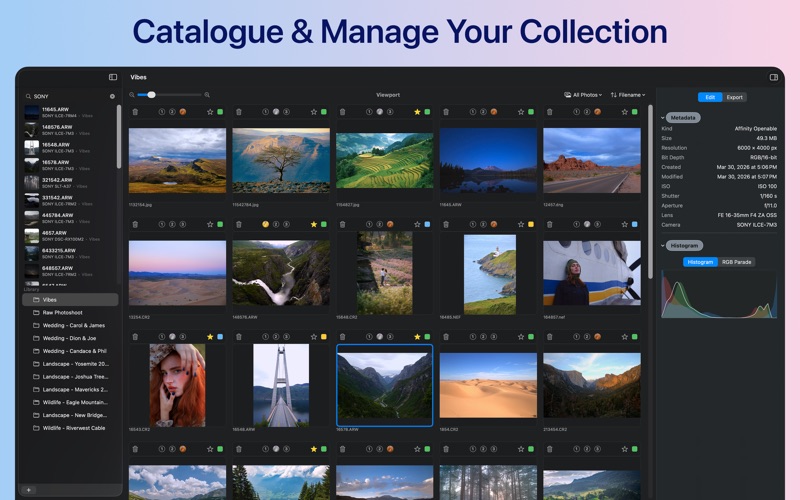The height and width of the screenshot is (500, 800).
Task: Select the Histogram view tab
Action: pyautogui.click(x=700, y=262)
